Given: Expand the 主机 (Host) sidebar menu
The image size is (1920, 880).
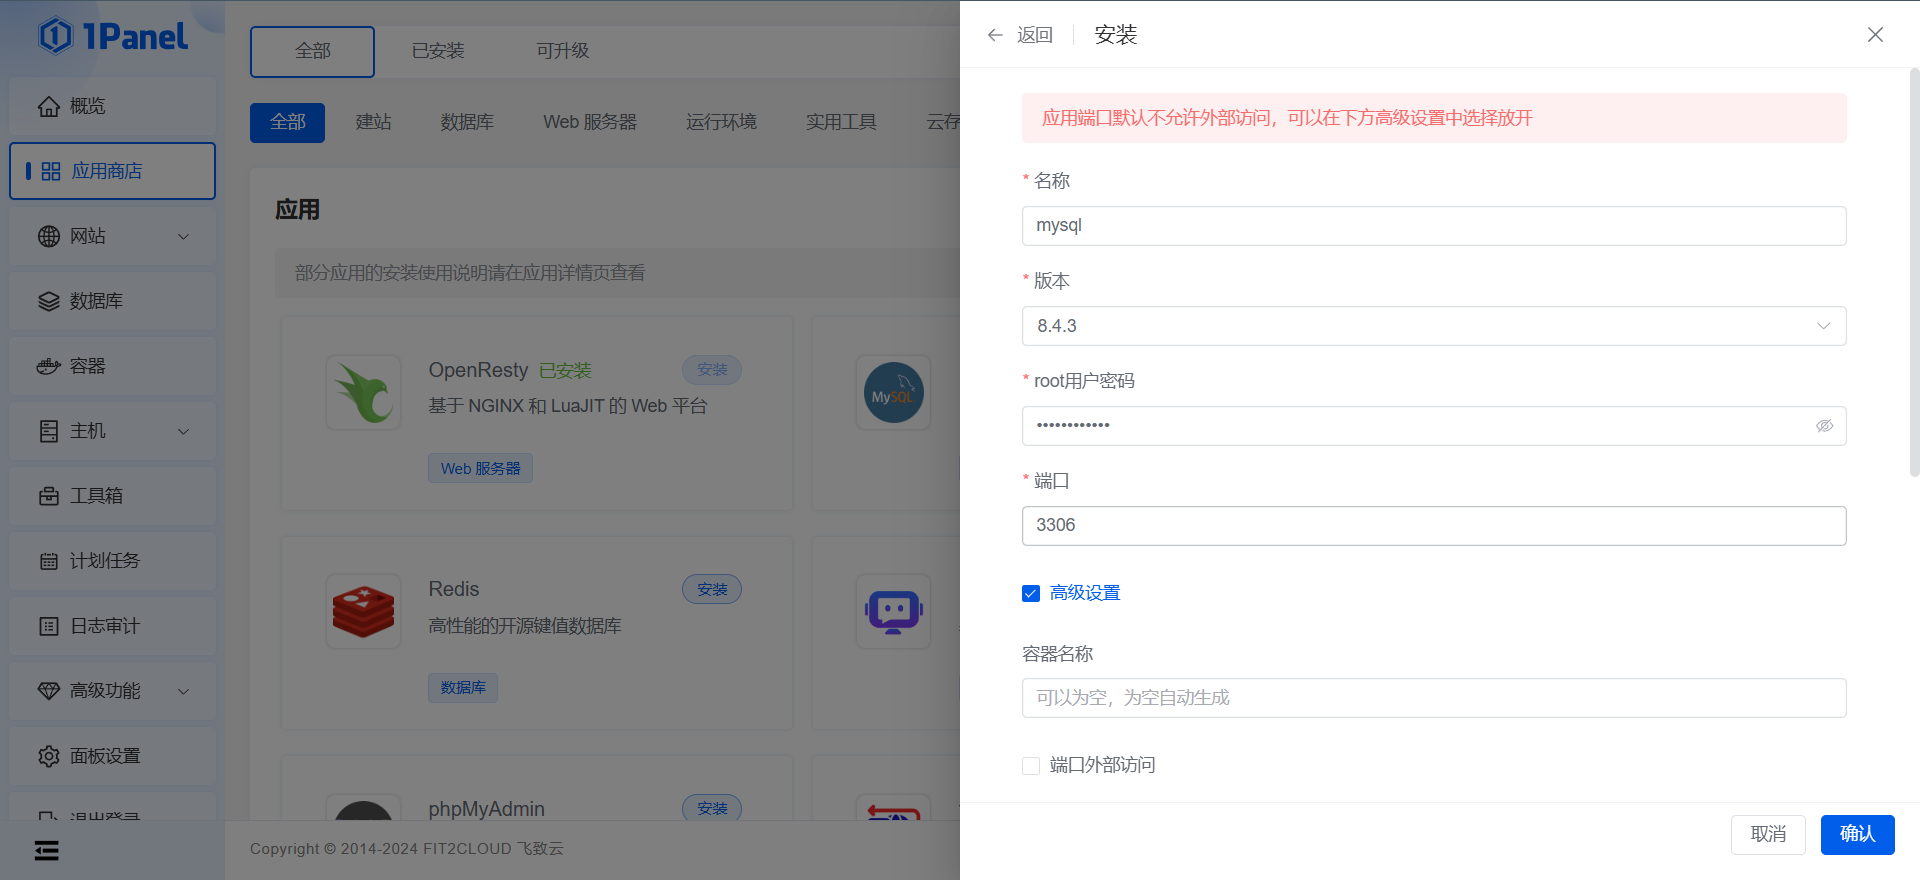Looking at the screenshot, I should point(112,431).
